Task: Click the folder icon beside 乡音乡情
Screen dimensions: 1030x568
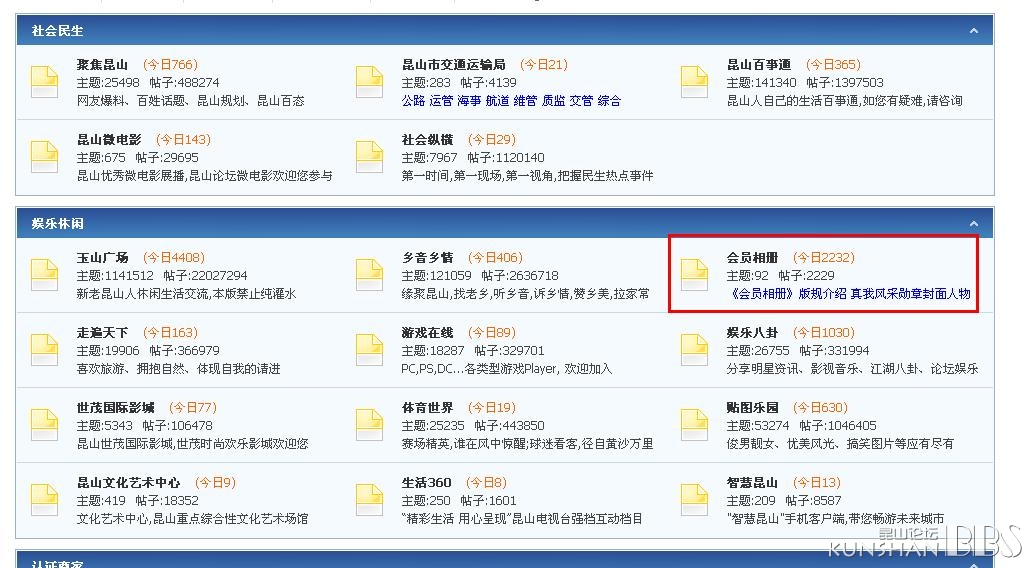Action: coord(369,275)
